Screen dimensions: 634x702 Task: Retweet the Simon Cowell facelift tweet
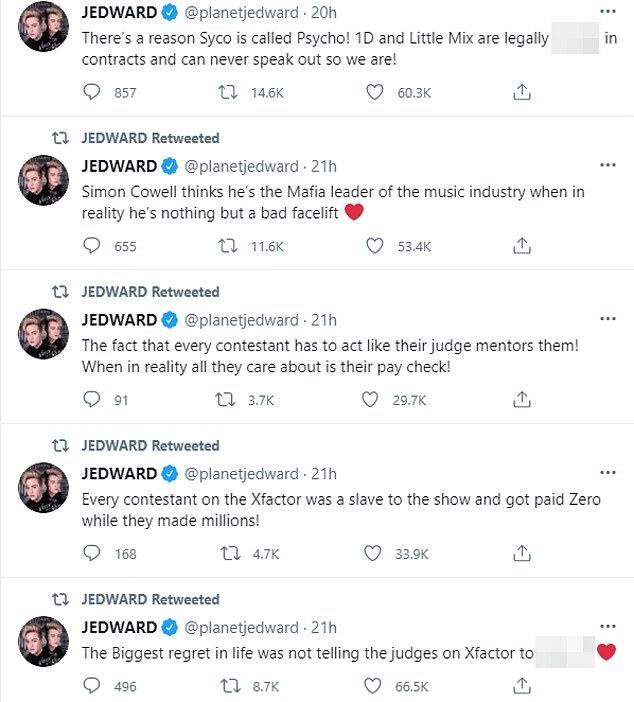(x=227, y=246)
